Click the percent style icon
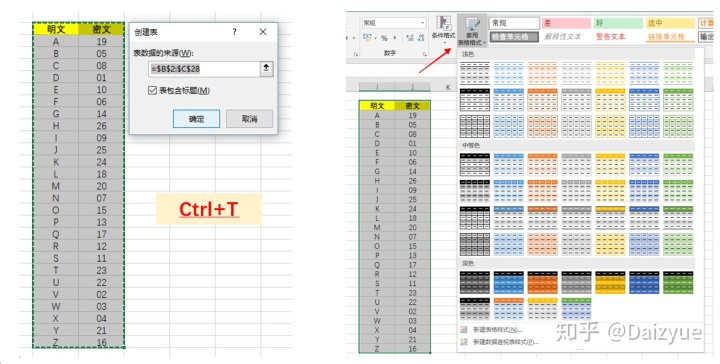 (384, 38)
